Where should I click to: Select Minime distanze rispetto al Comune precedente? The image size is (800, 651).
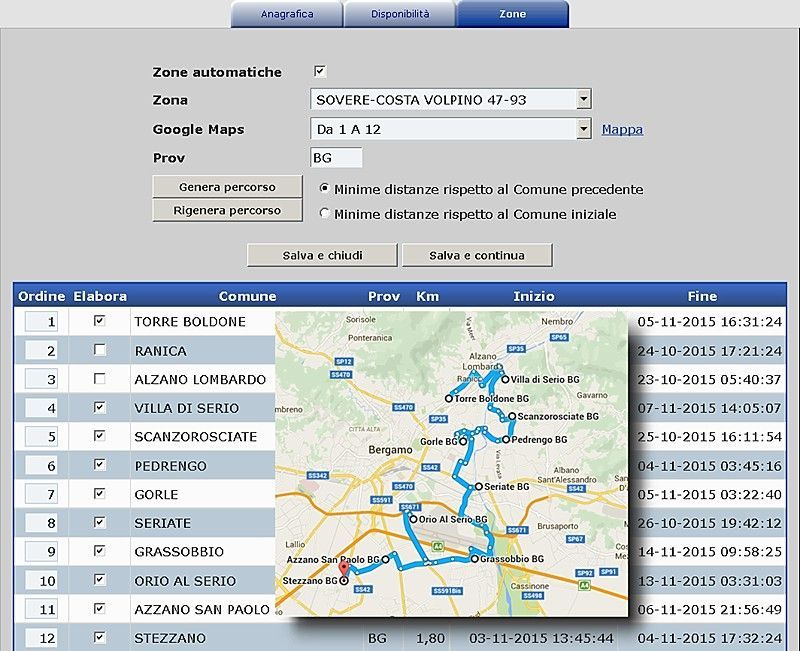click(324, 188)
